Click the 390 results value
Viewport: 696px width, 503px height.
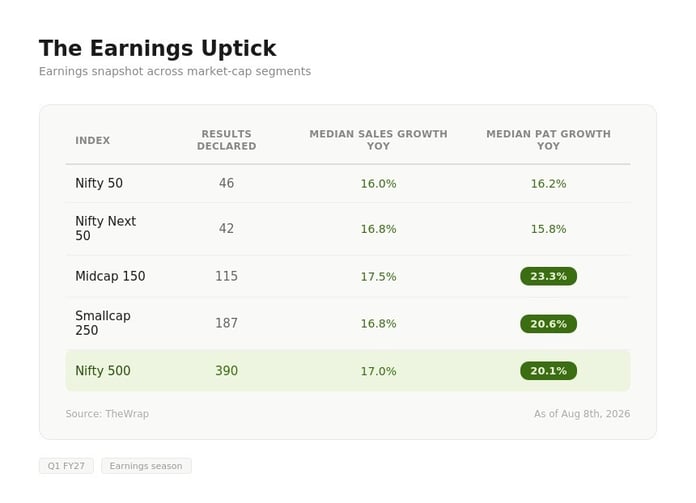click(226, 371)
